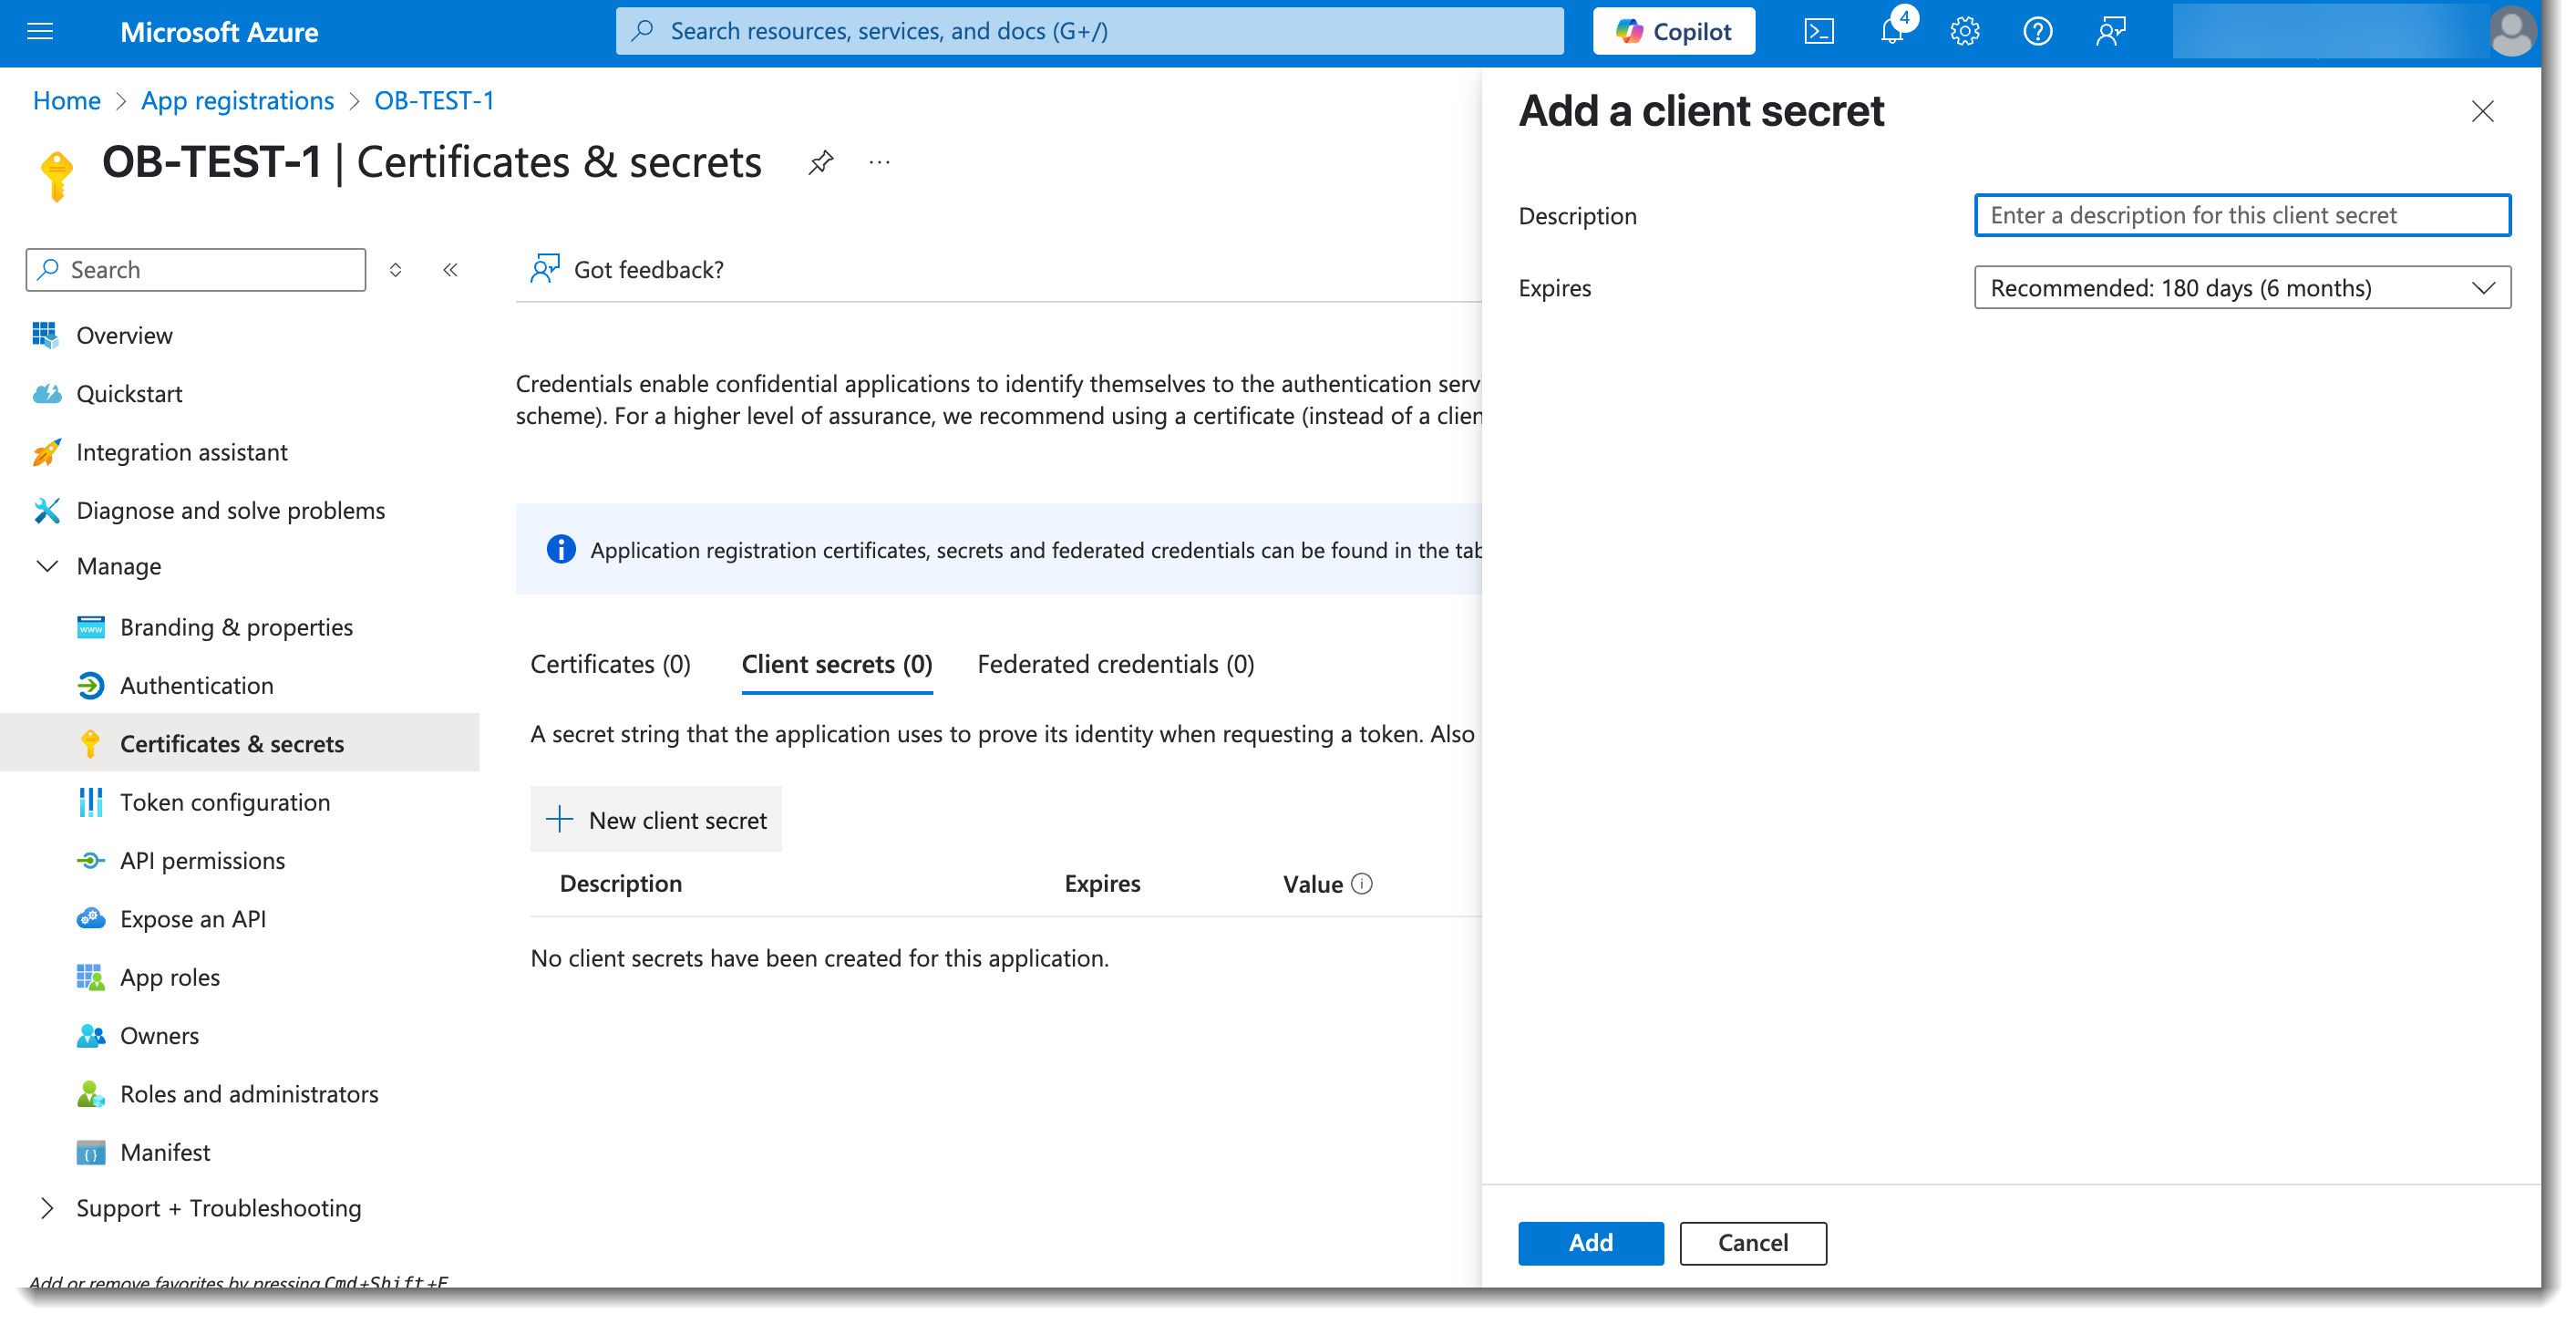Open portal settings gear icon

(1964, 31)
